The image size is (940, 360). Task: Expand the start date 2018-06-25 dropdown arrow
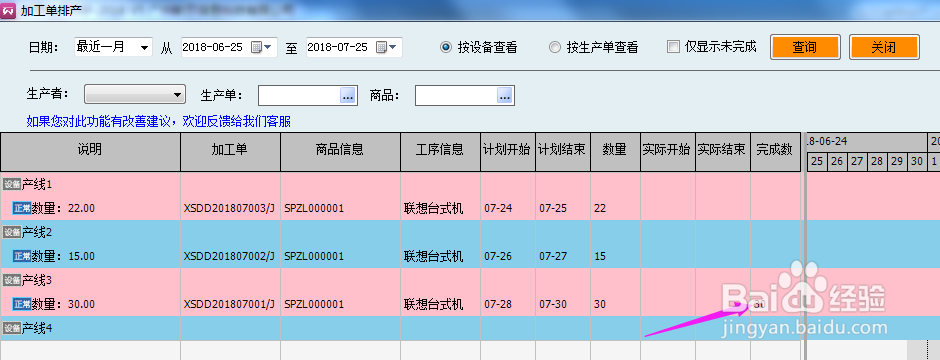click(267, 47)
